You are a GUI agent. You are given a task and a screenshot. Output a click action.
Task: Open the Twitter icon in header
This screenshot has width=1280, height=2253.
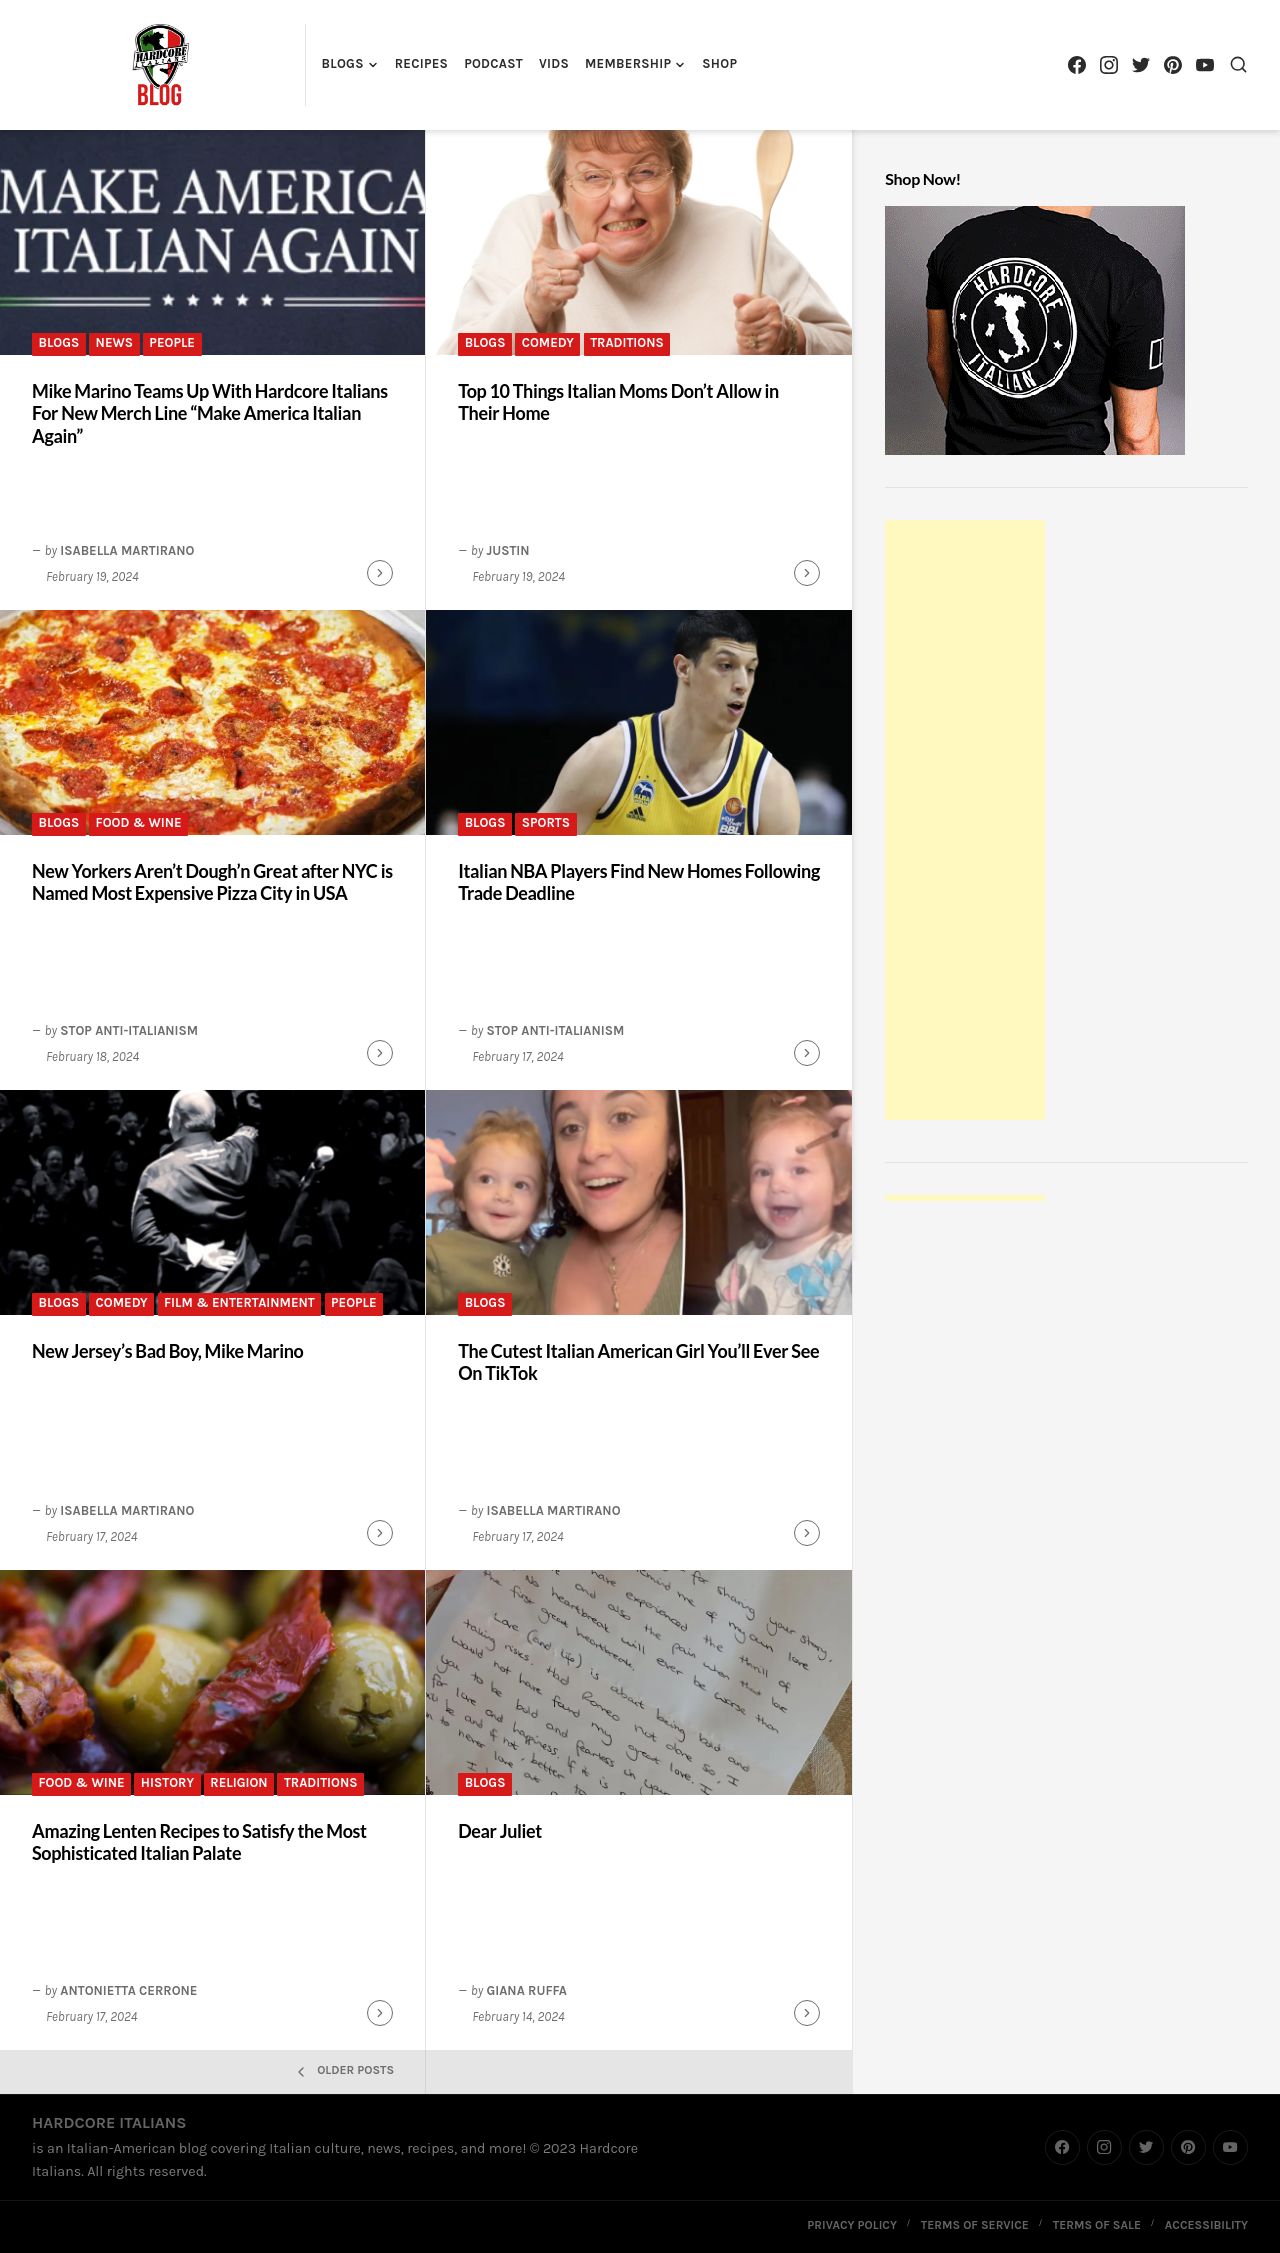click(1141, 65)
